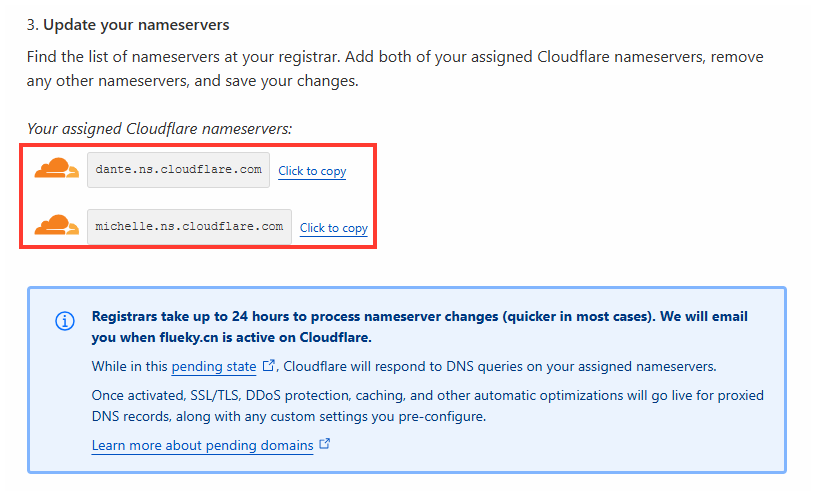
Task: Click the Cloudflare logo beside dante nameserver
Action: (57, 170)
